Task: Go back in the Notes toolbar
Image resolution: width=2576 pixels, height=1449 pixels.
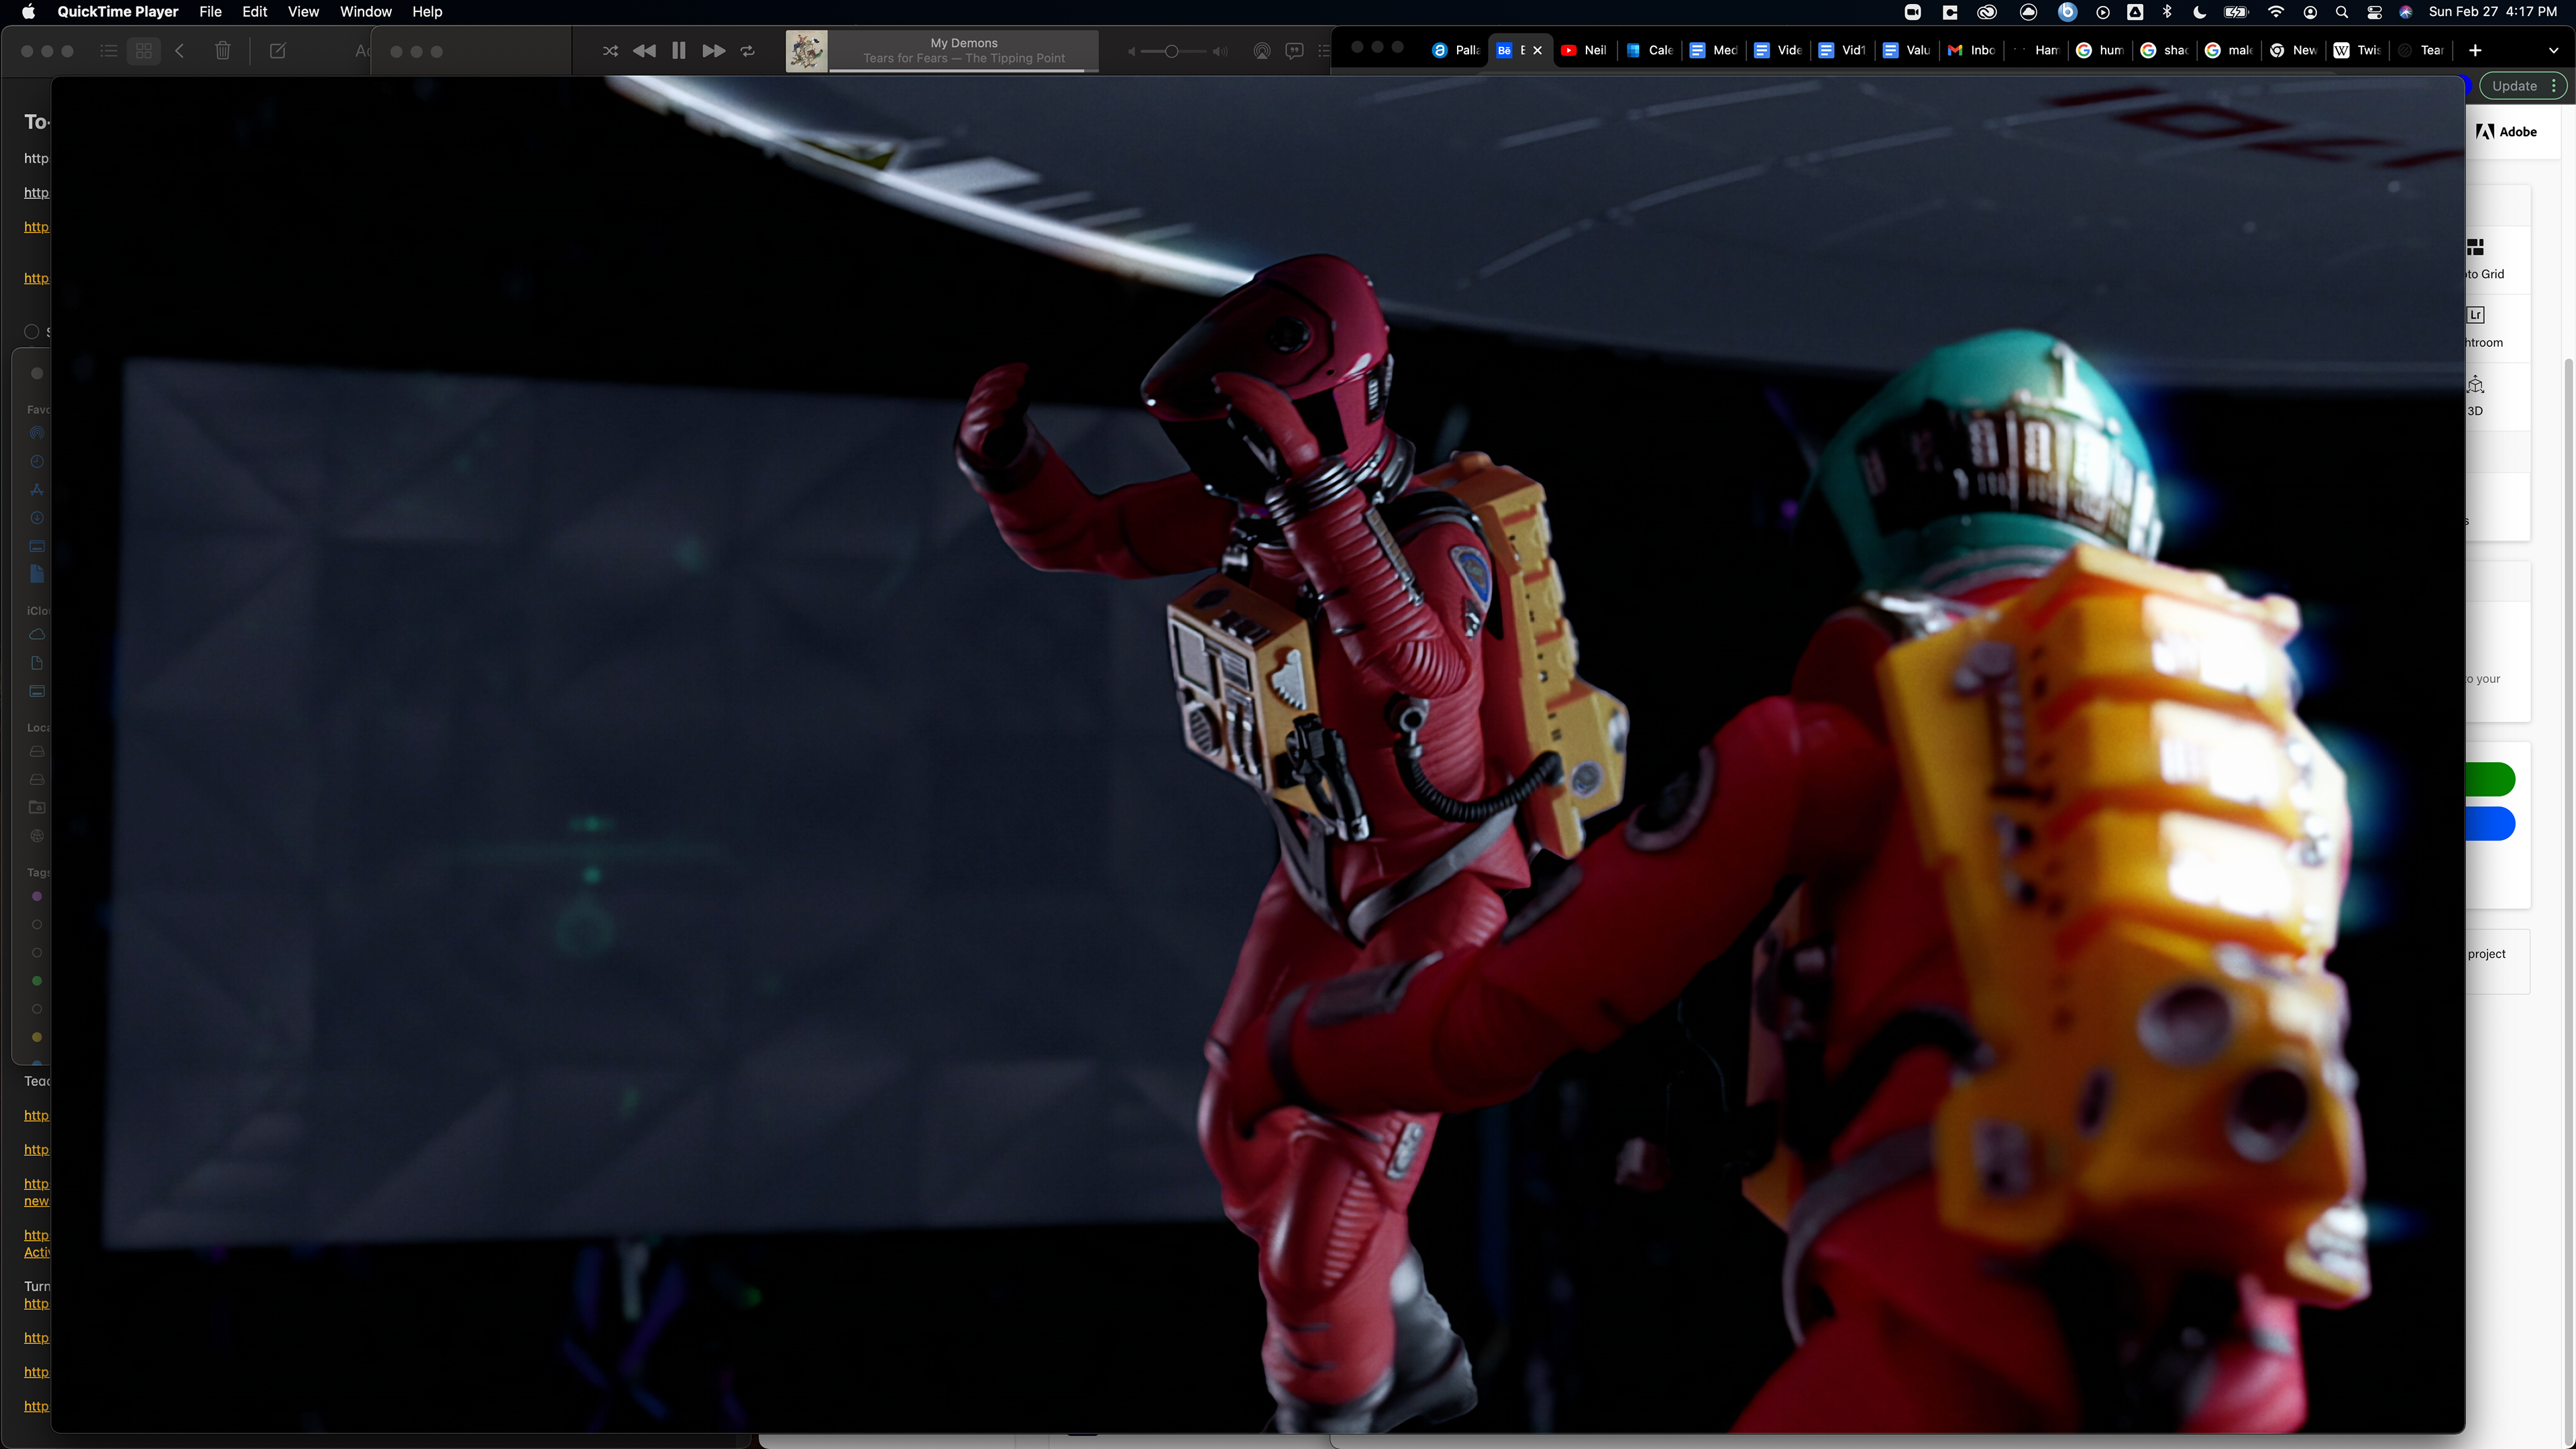Action: click(x=180, y=51)
